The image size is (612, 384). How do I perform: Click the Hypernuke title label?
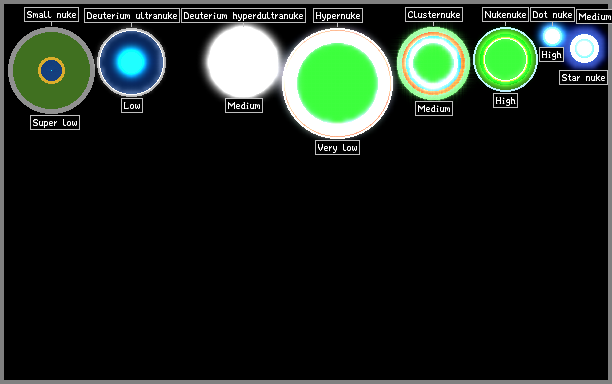coord(338,16)
